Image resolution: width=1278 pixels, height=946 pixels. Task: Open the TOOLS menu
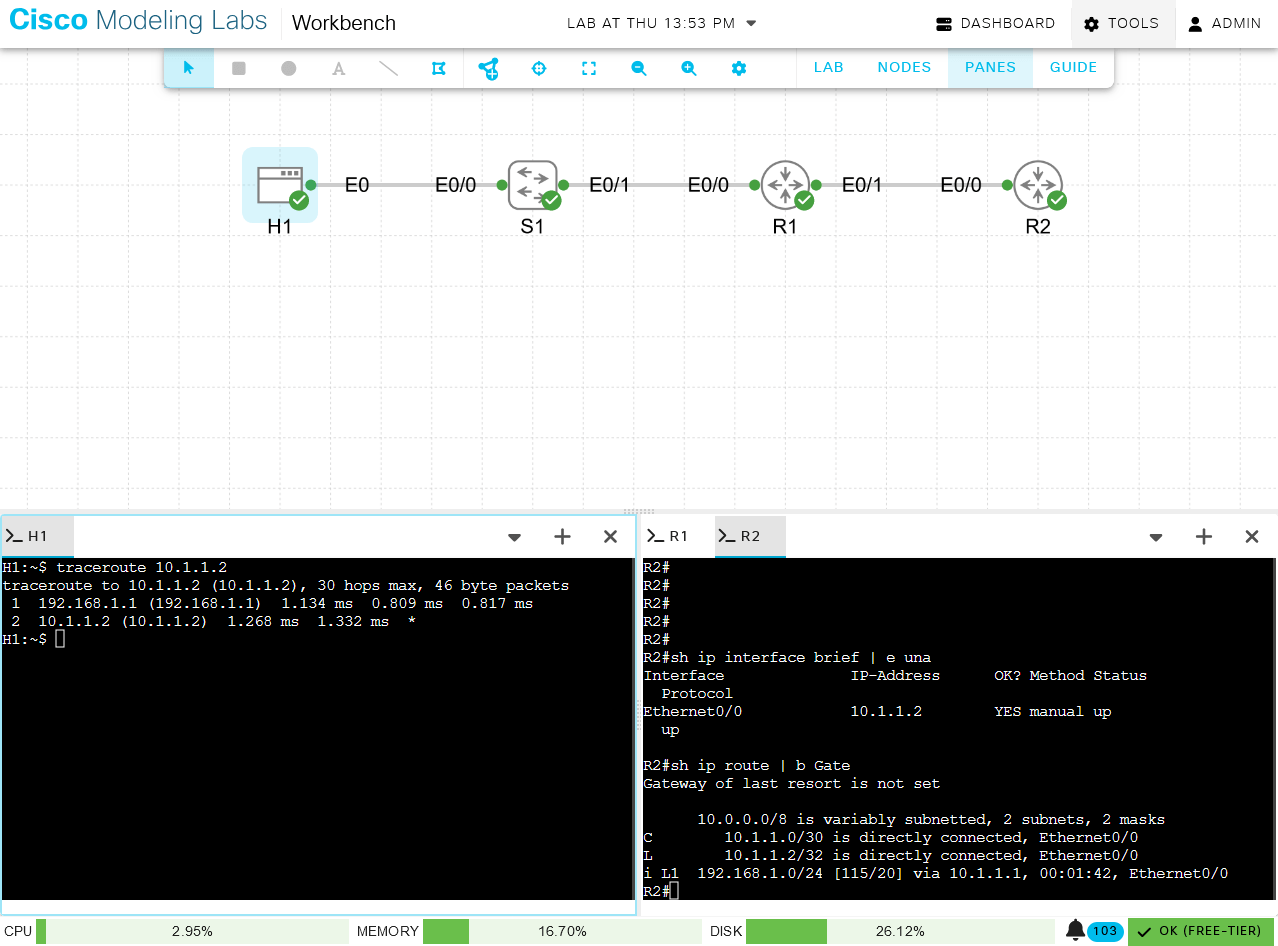(1121, 23)
